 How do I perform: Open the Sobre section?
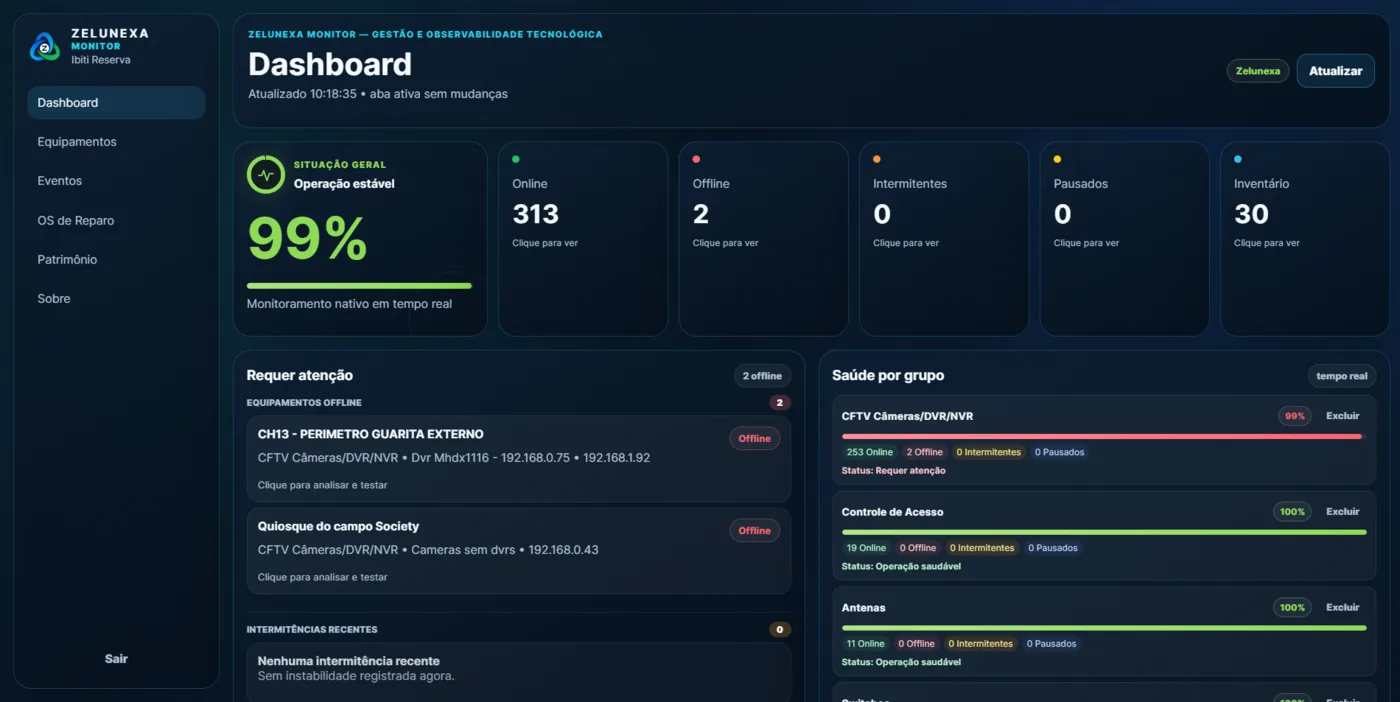point(116,298)
